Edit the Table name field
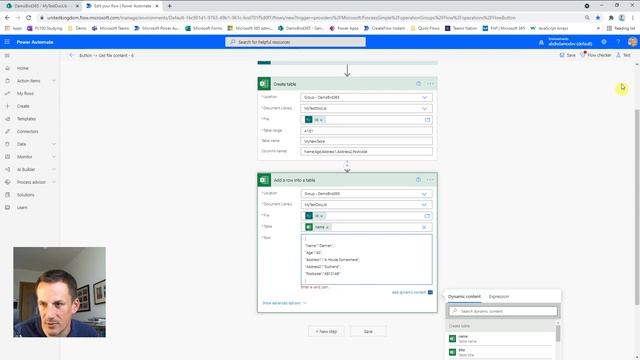Viewport: 640px width, 360px height. coord(367,141)
